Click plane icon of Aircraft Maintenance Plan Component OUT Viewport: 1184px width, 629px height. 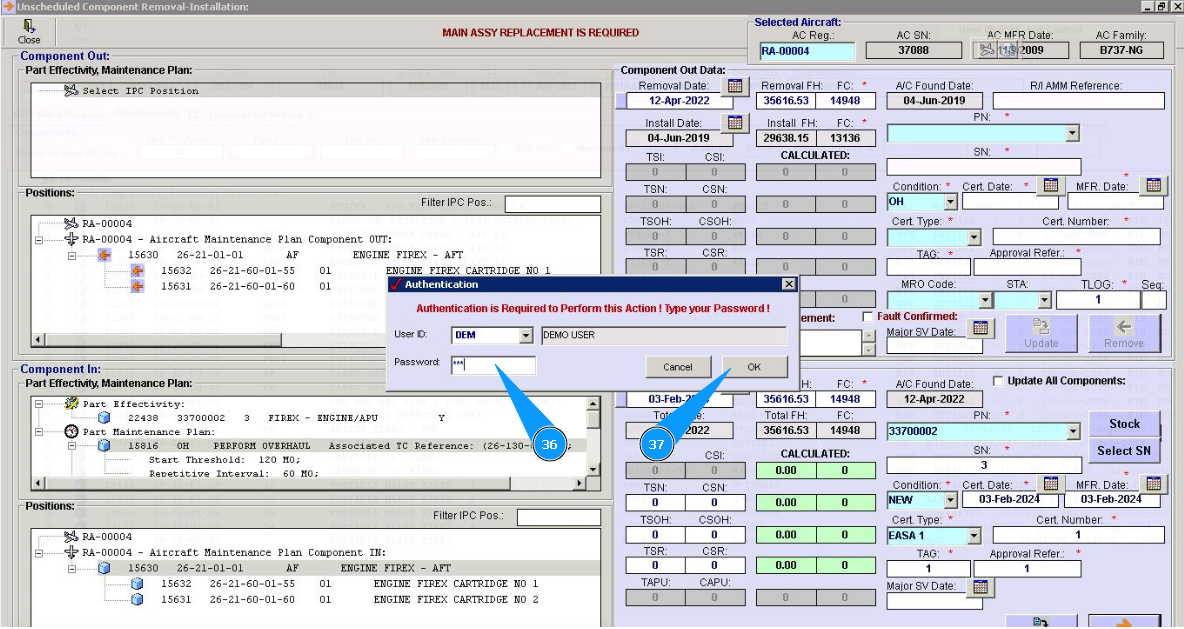[x=71, y=239]
